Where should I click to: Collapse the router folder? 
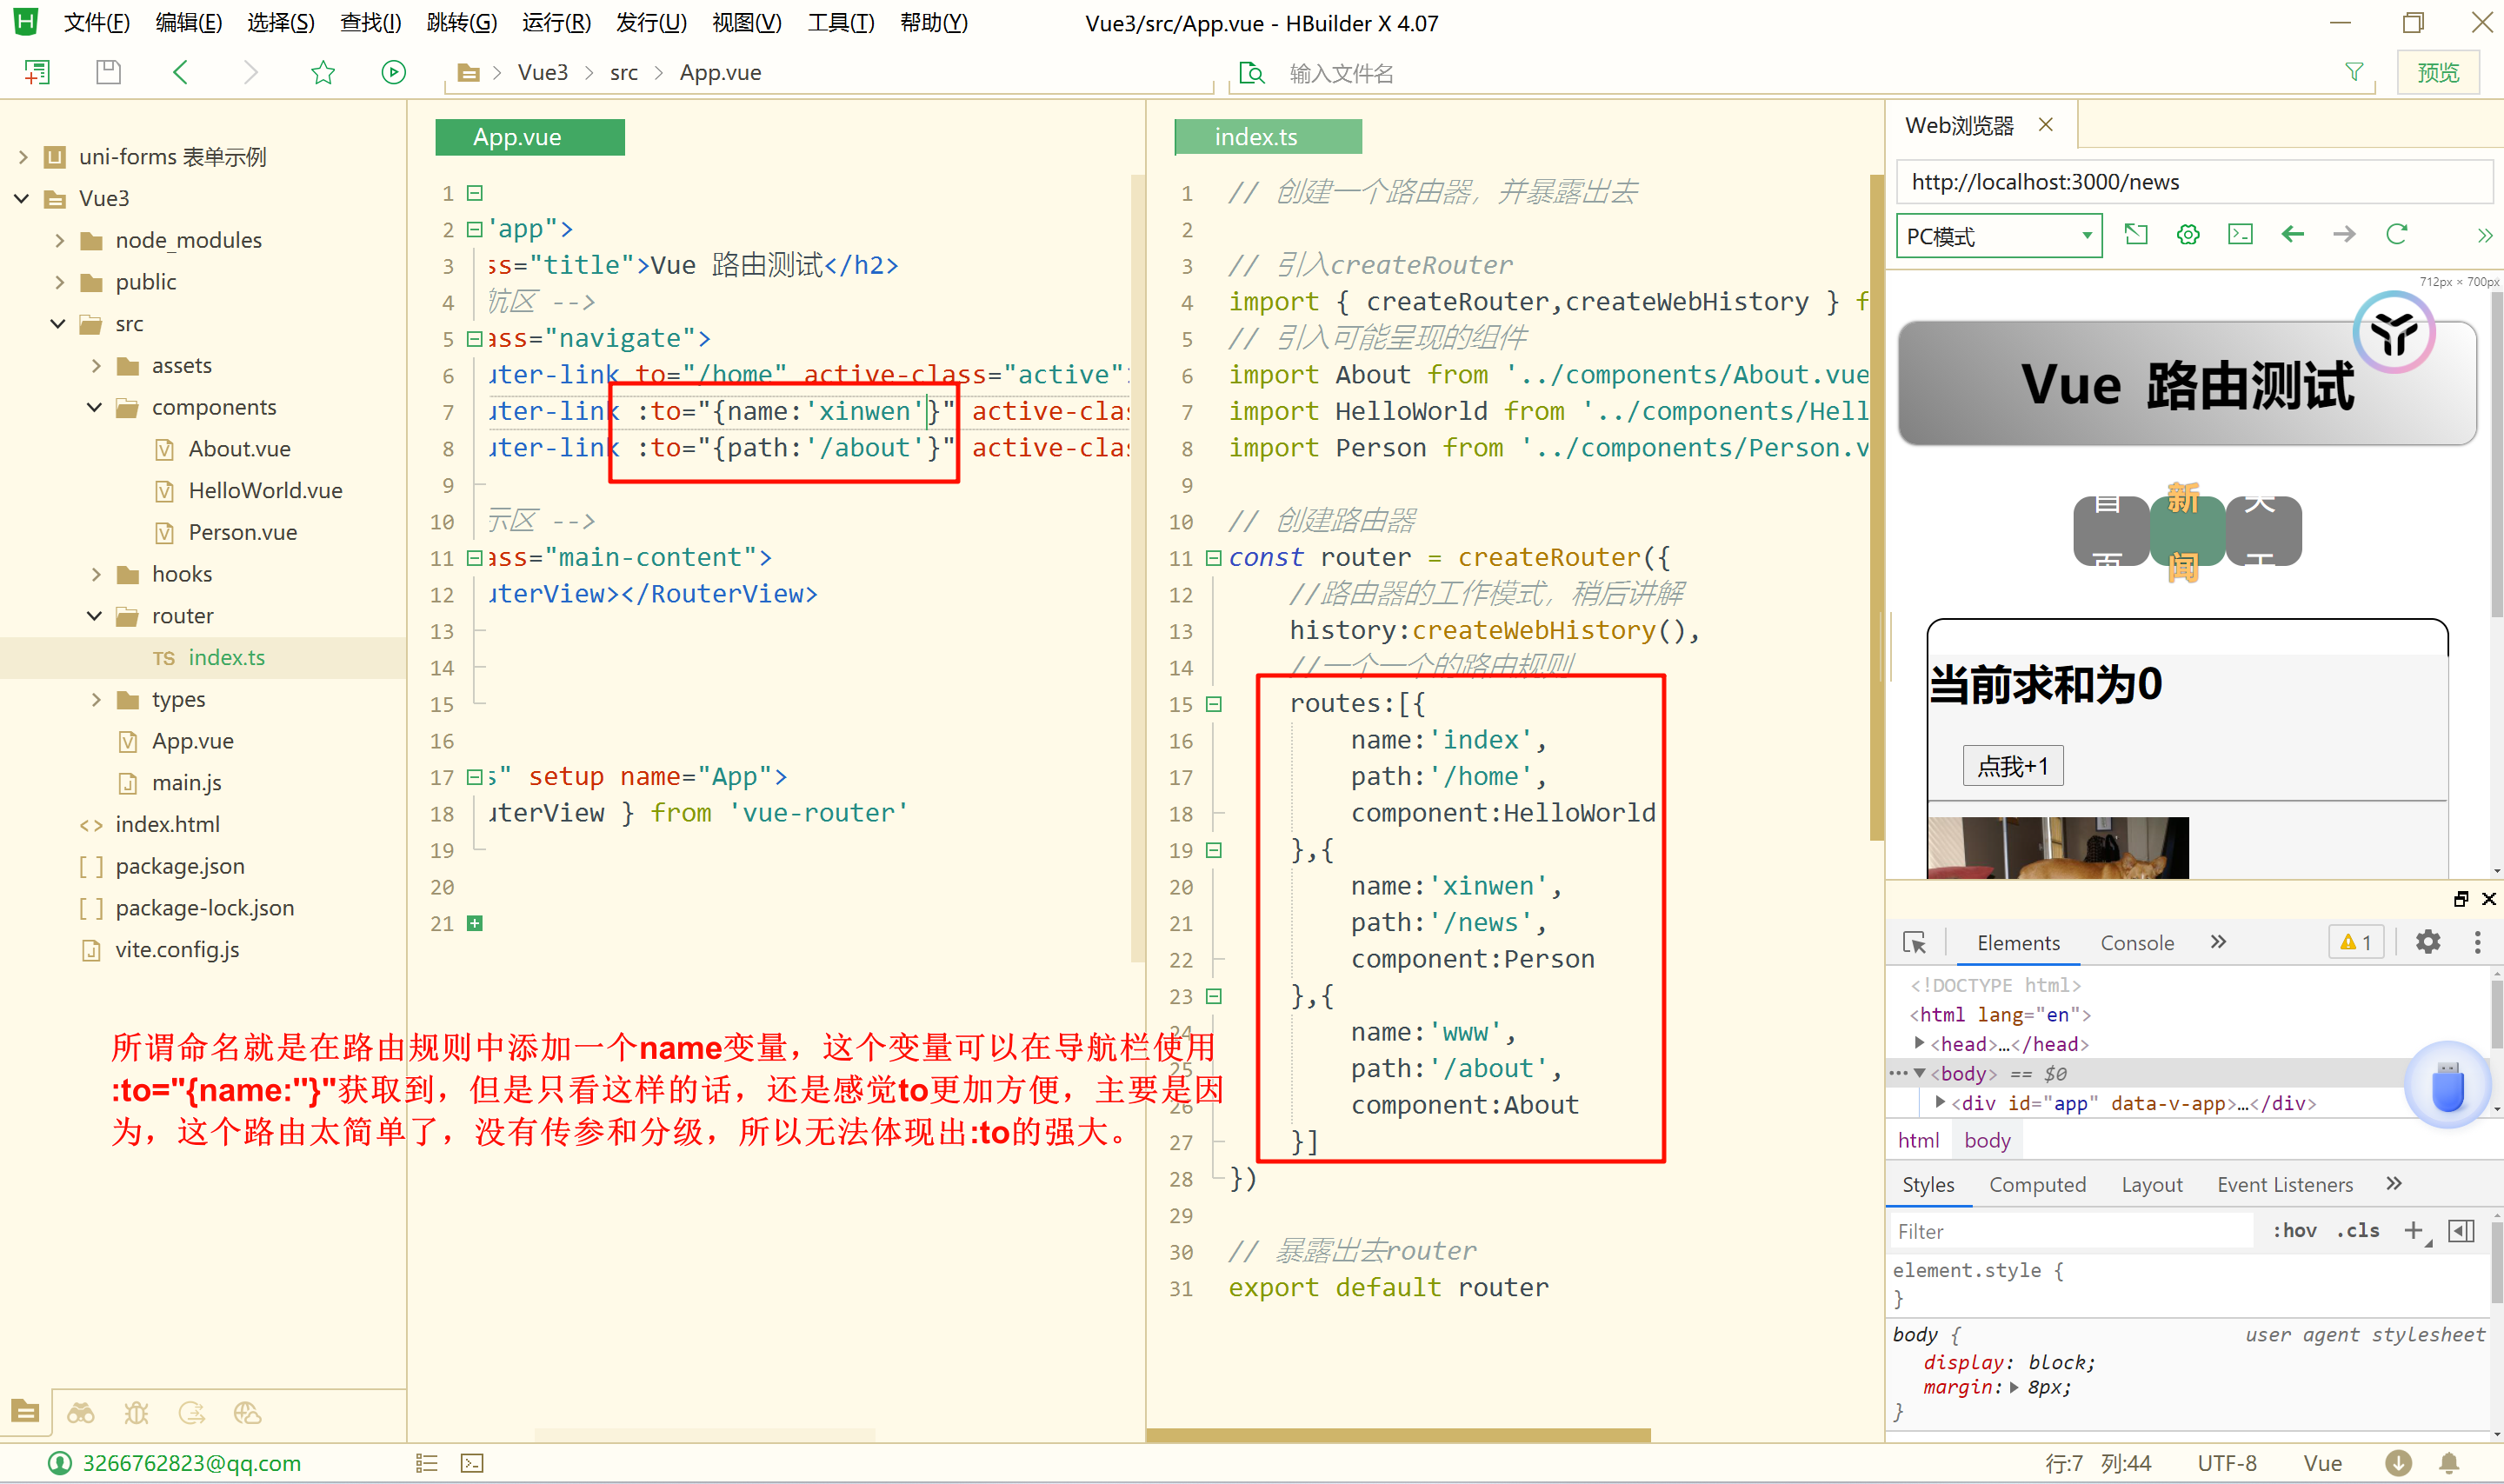[95, 616]
